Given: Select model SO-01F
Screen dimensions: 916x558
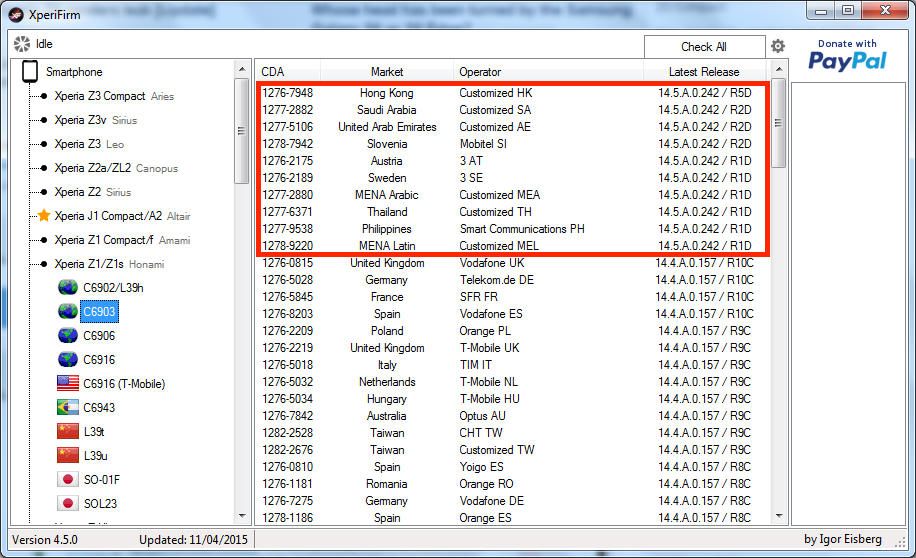Looking at the screenshot, I should coord(102,479).
